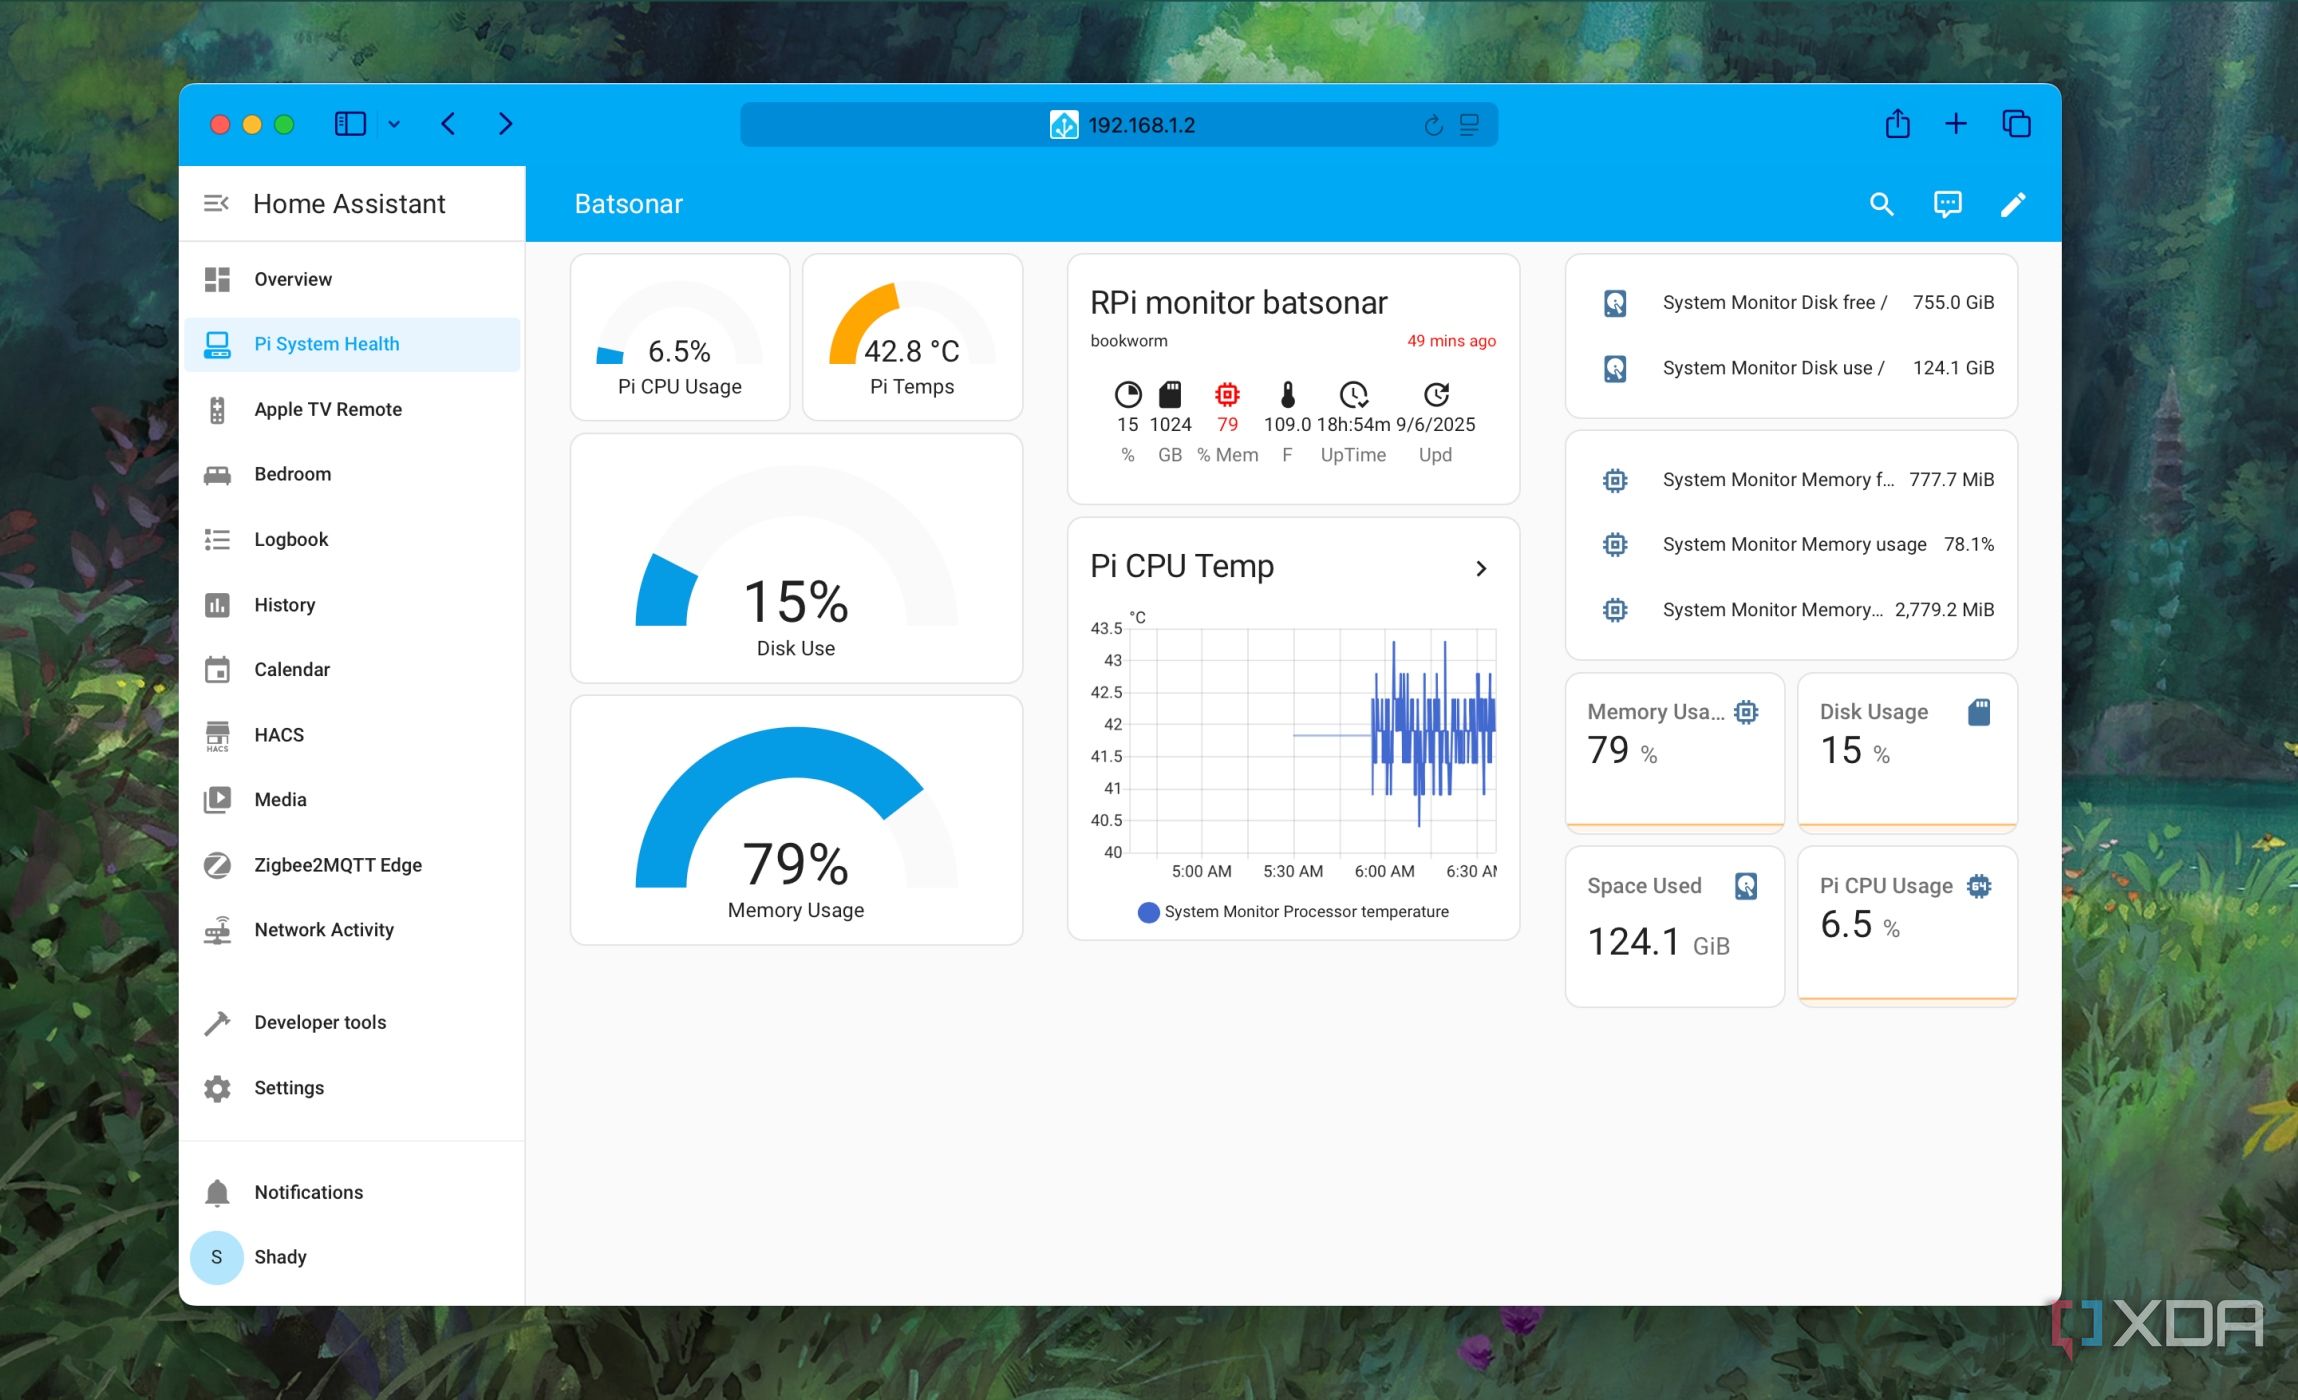Open the Logbook page
Image resolution: width=2298 pixels, height=1400 pixels.
coord(352,539)
